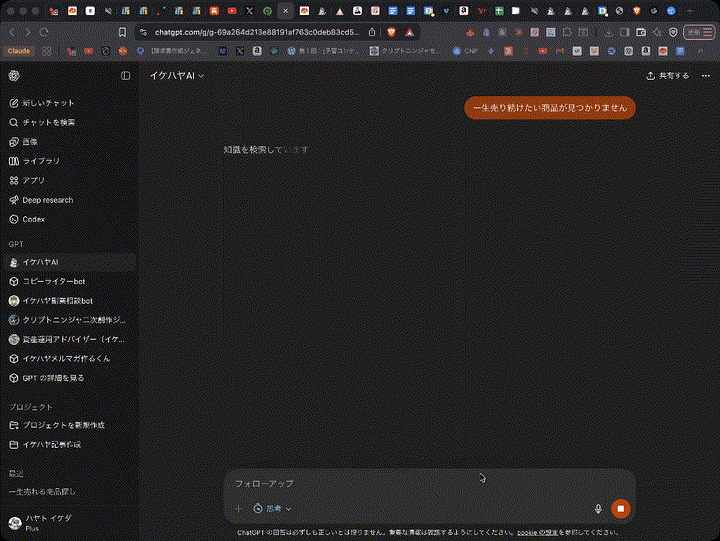Screen dimensions: 720x541
Task: Open chat search (チャットを検索)
Action: click(48, 122)
